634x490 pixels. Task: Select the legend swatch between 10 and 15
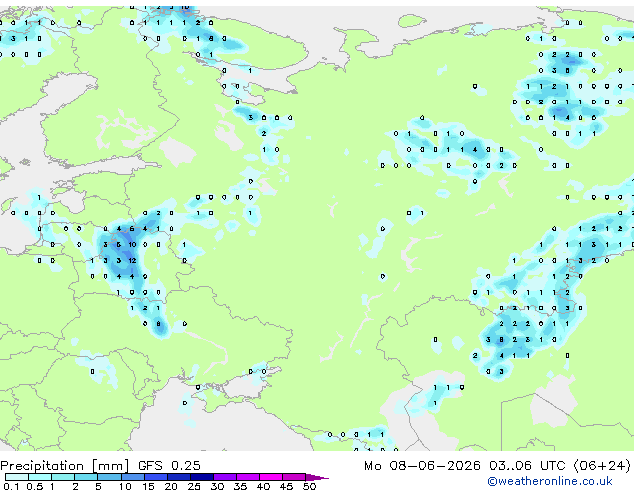[x=132, y=477]
